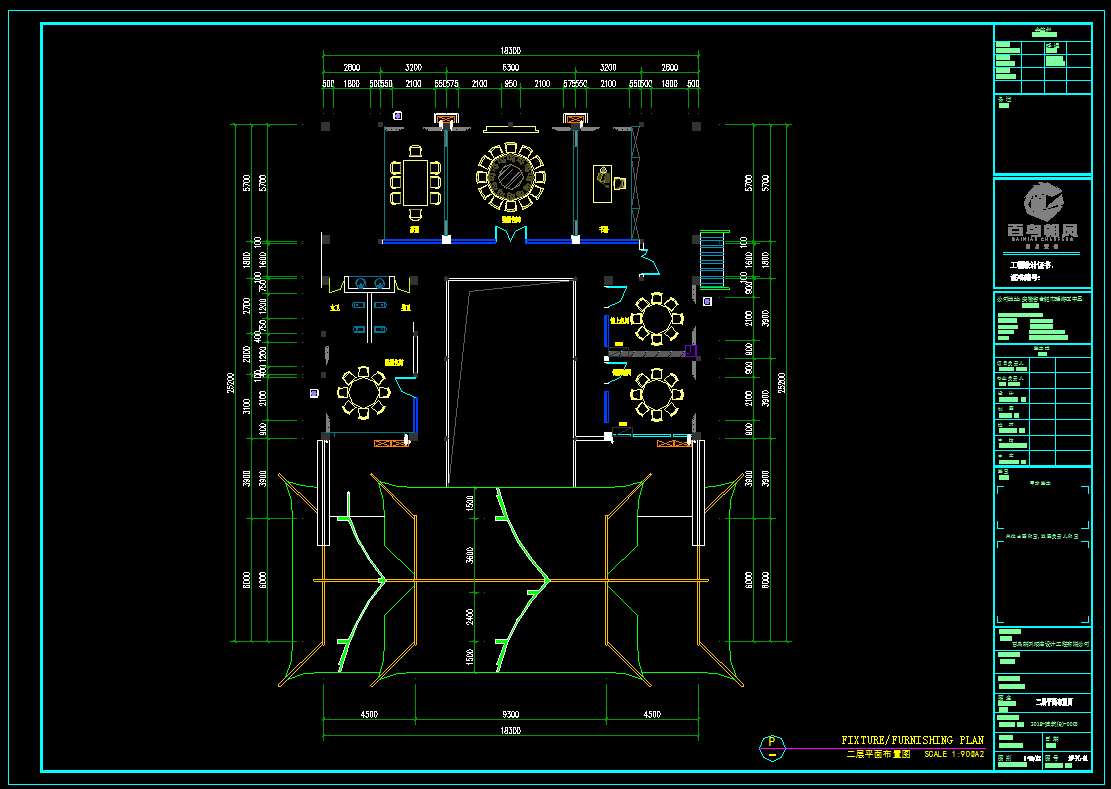
Task: Pick the plan view marker circle labeled P
Action: [772, 748]
